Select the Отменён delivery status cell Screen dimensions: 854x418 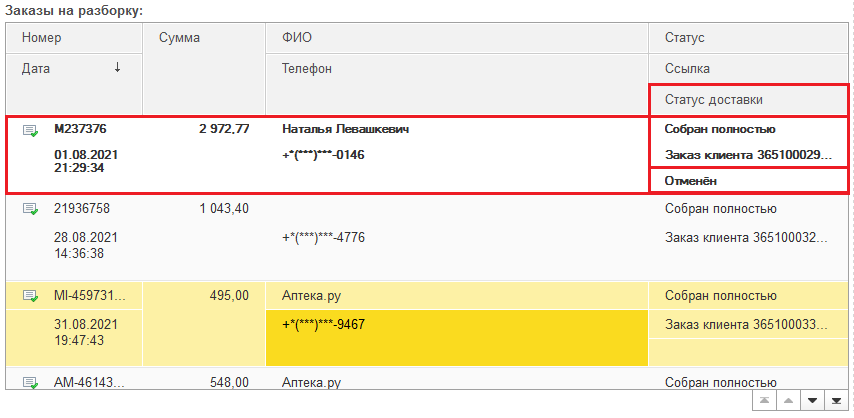[x=748, y=181]
